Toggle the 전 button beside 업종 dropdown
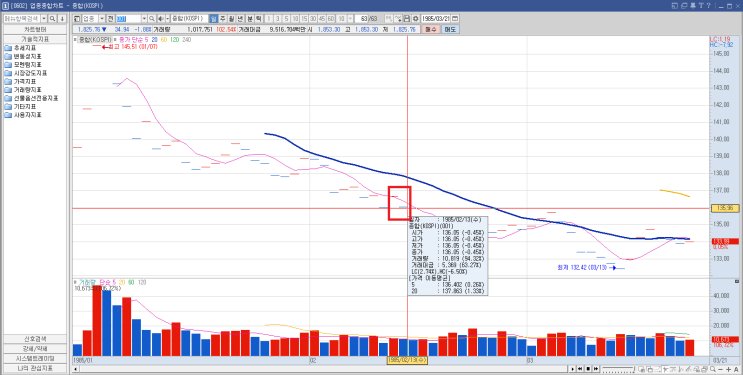This screenshot has width=743, height=375. [110, 19]
